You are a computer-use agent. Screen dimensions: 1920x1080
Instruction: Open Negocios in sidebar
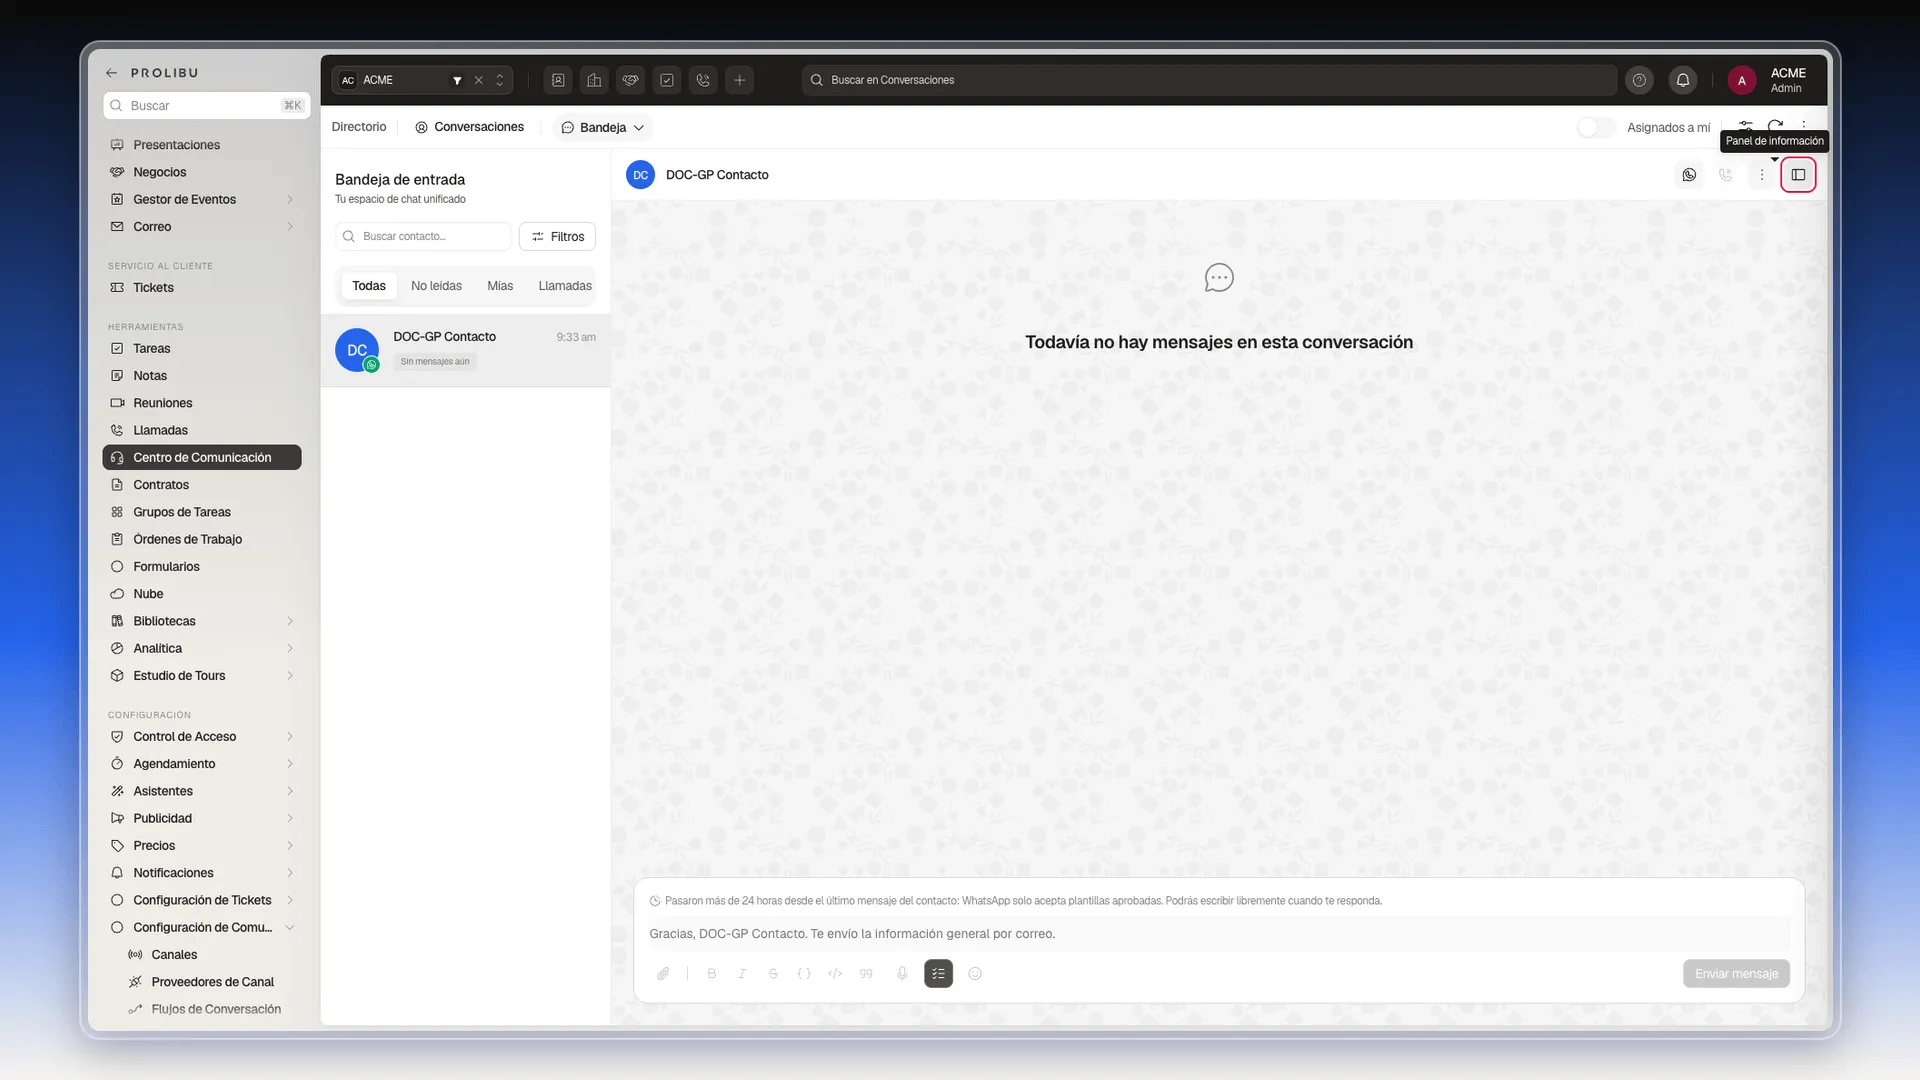tap(202, 172)
